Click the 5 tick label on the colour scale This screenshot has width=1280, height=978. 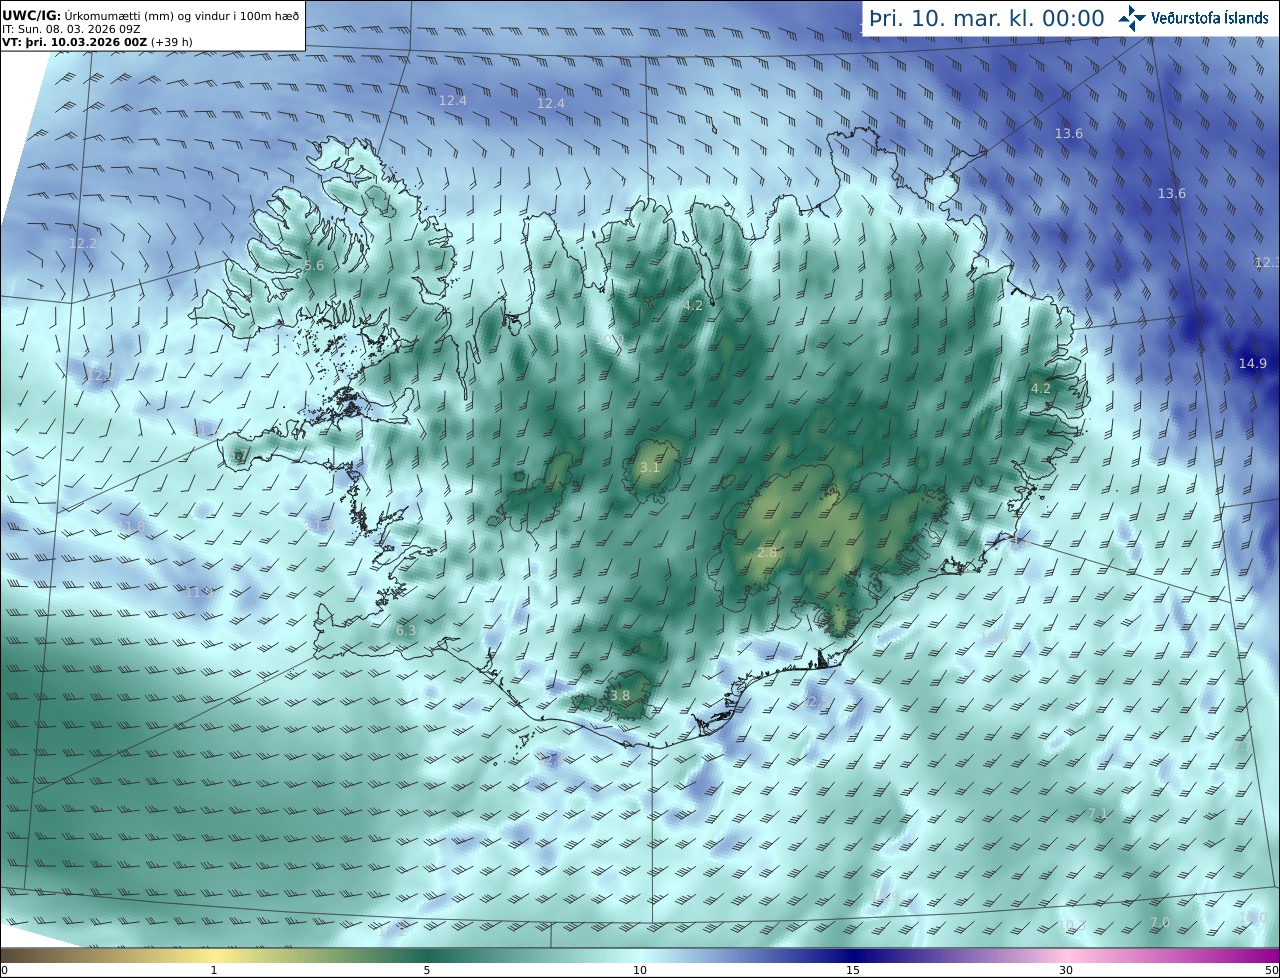click(427, 970)
